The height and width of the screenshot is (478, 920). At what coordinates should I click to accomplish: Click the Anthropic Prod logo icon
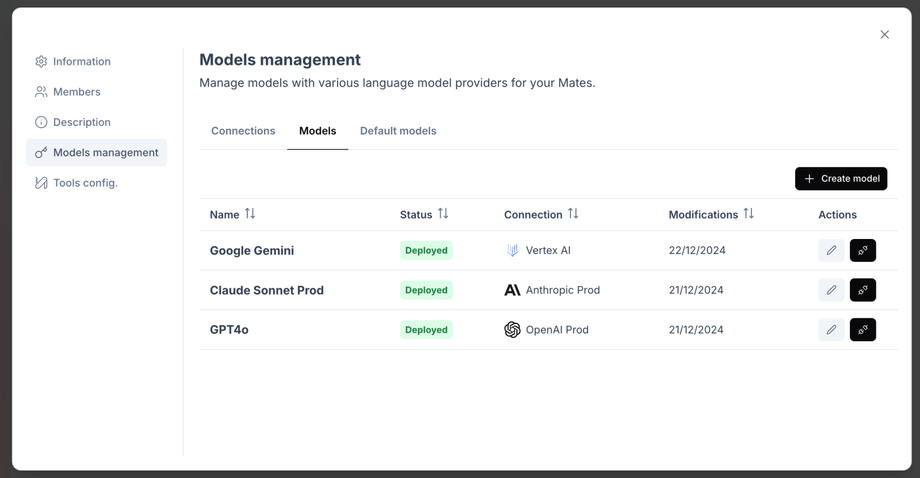(x=512, y=290)
